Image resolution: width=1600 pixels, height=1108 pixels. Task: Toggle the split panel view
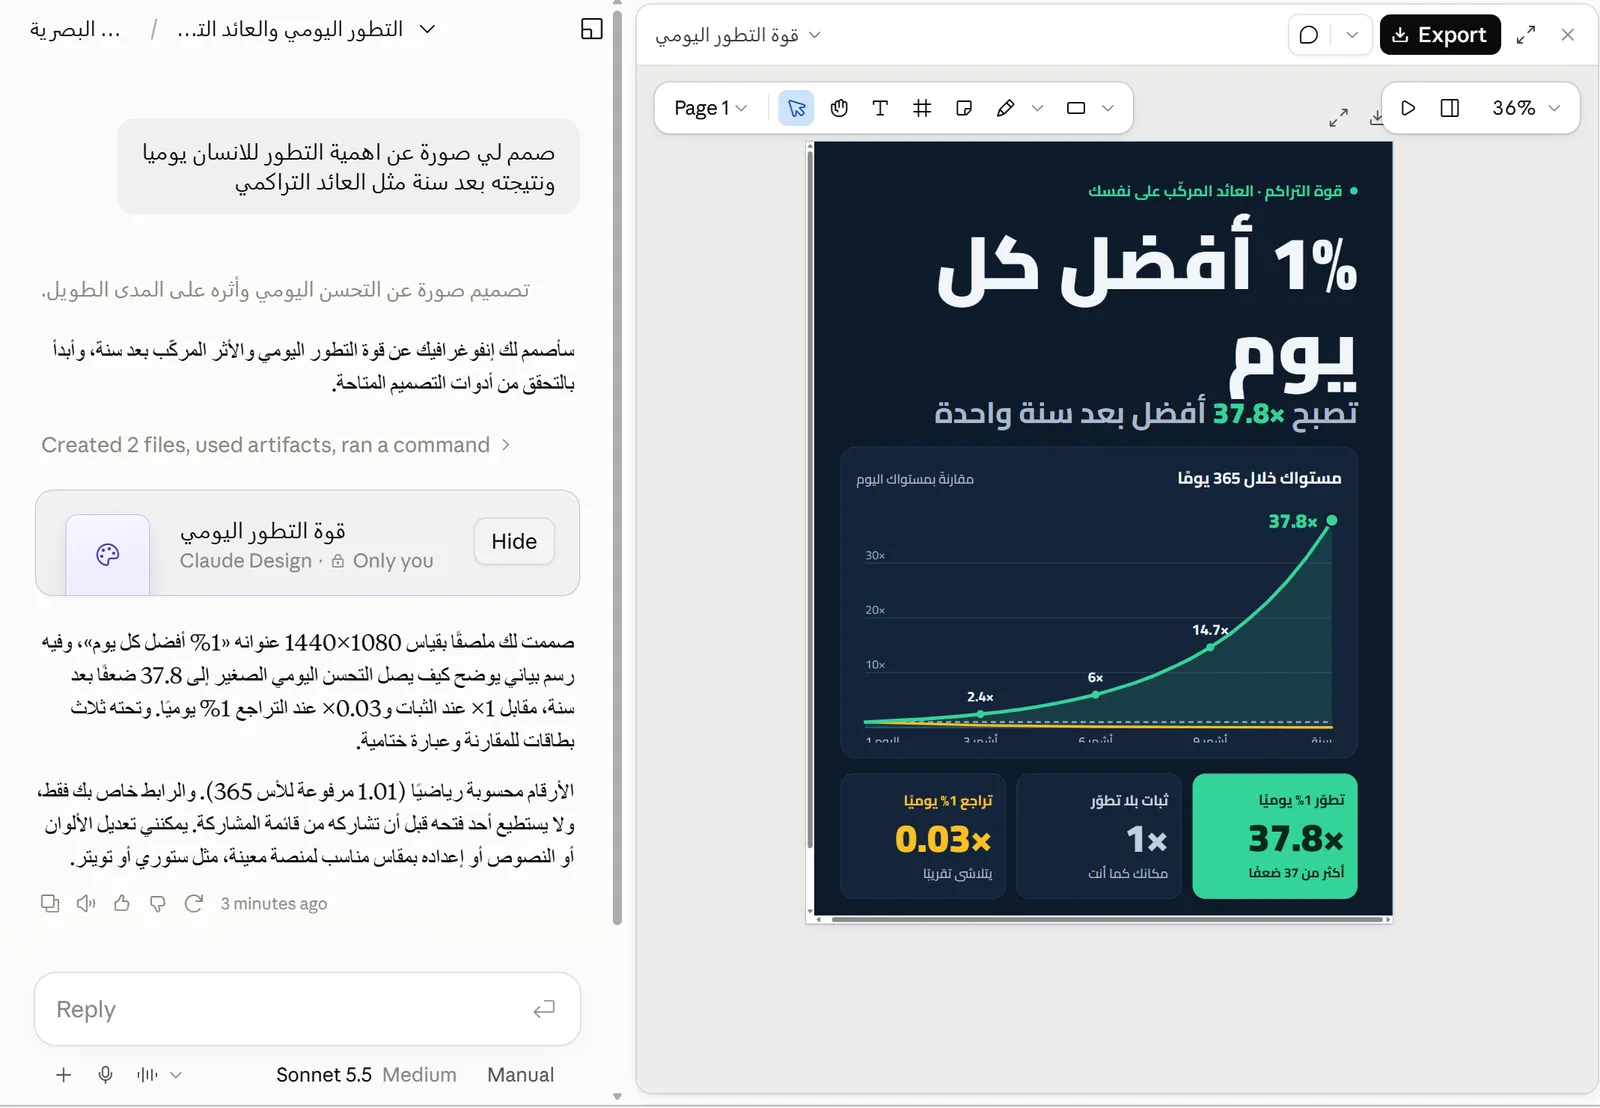coord(1450,108)
